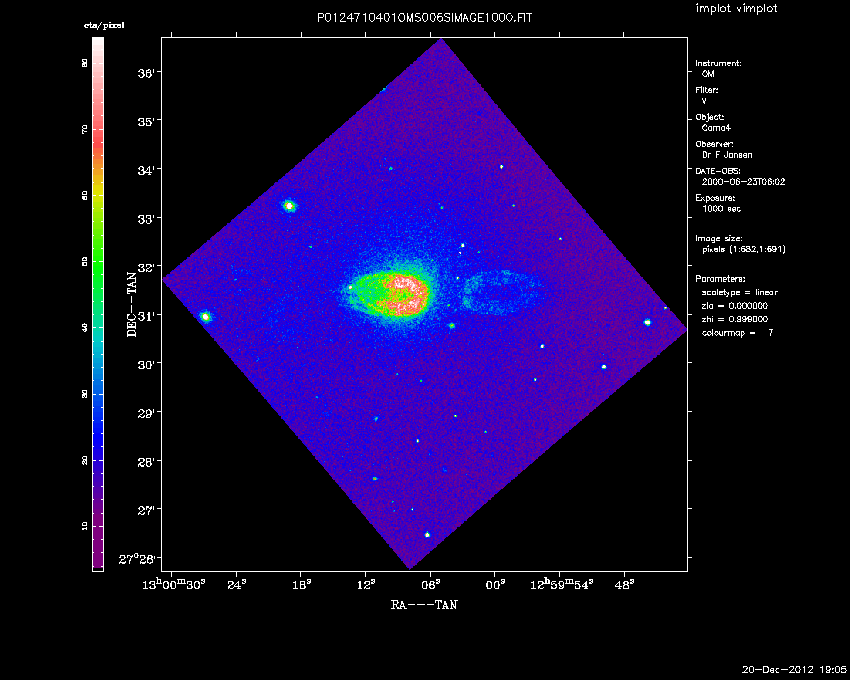Click the 'RA---TAN' axis label
This screenshot has height=680, width=850.
[424, 605]
